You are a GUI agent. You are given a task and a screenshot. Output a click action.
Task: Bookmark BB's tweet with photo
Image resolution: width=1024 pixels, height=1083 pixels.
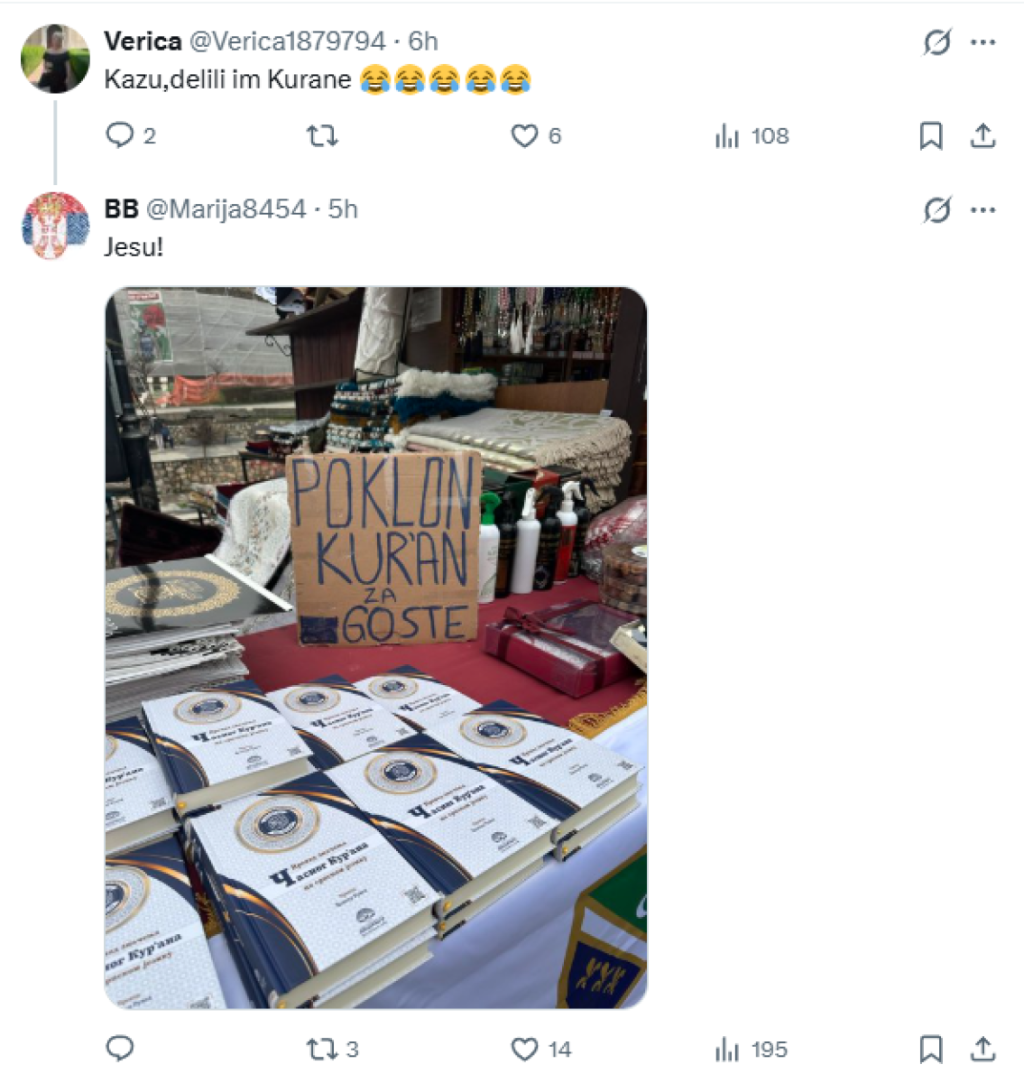(x=931, y=1049)
